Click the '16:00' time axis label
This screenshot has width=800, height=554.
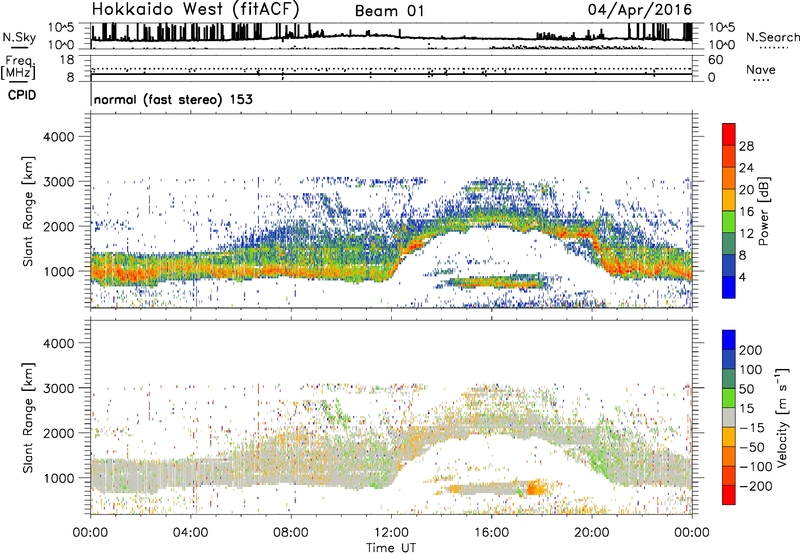click(x=491, y=533)
